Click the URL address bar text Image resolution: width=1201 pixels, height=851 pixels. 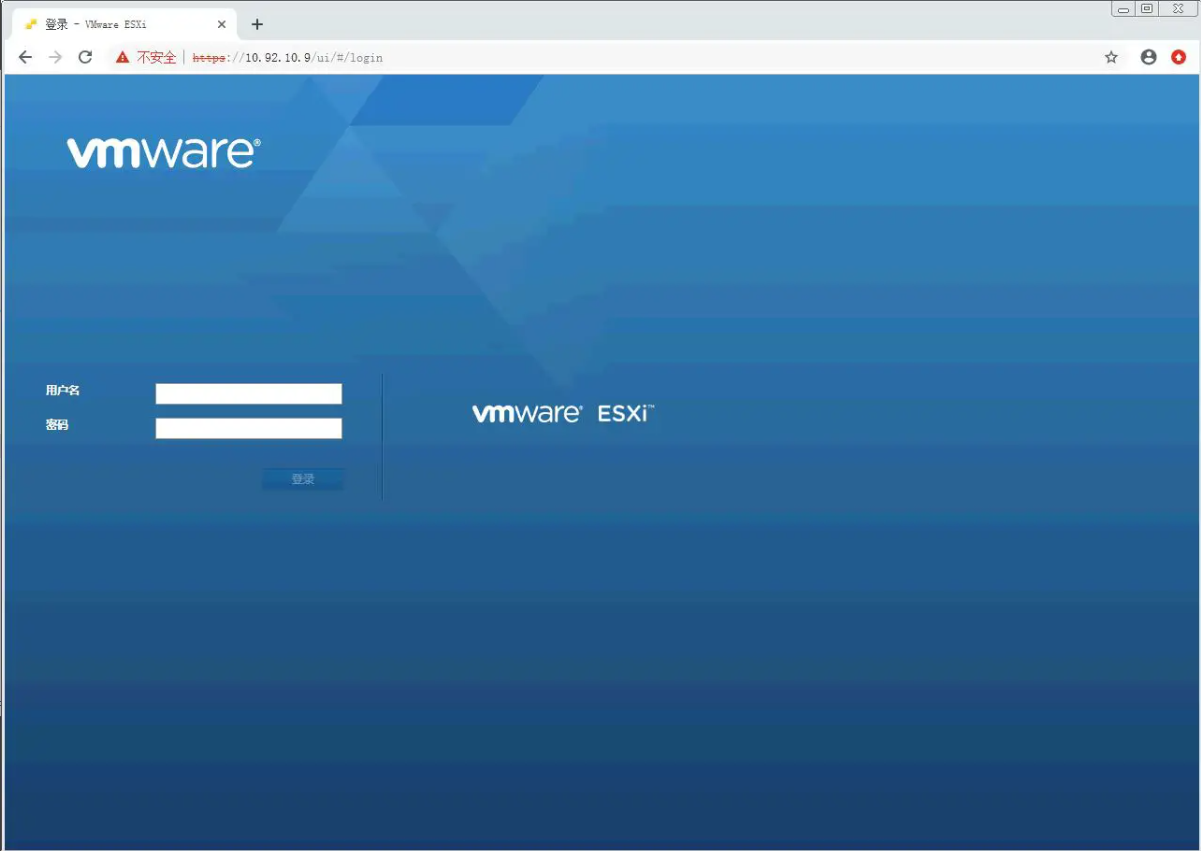[x=287, y=58]
